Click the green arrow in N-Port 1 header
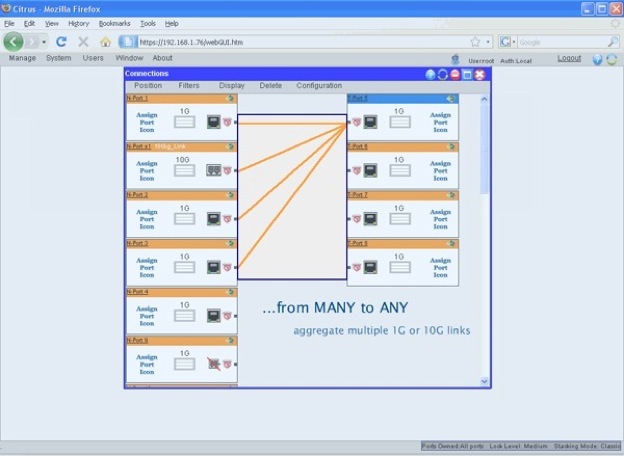This screenshot has width=624, height=456. (230, 98)
